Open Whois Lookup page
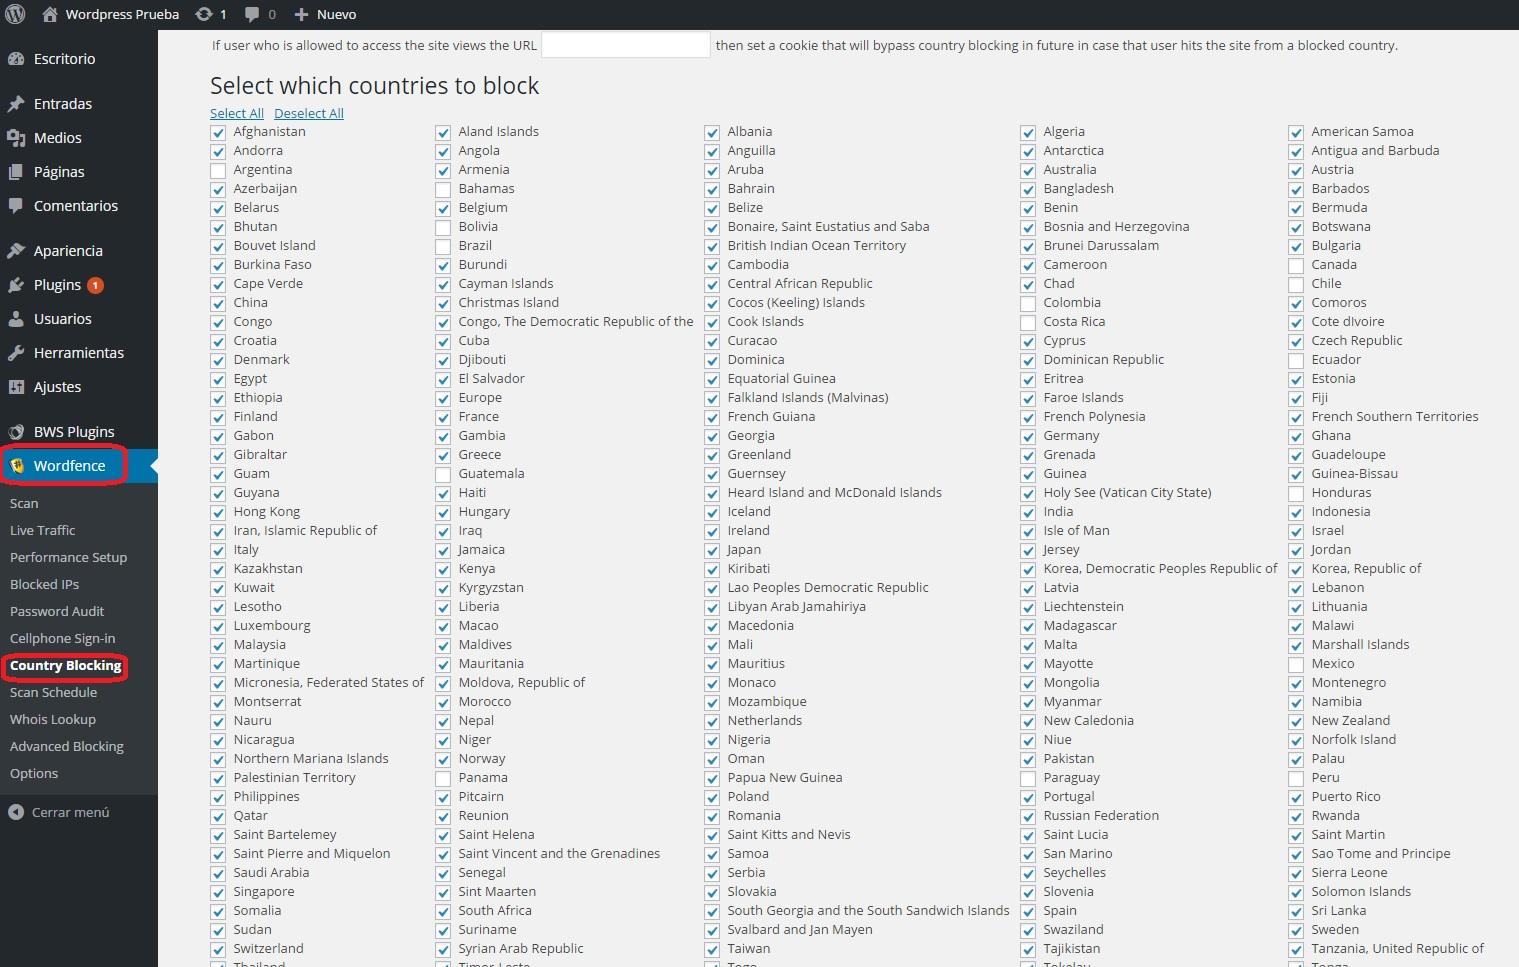Image resolution: width=1519 pixels, height=967 pixels. 53,719
